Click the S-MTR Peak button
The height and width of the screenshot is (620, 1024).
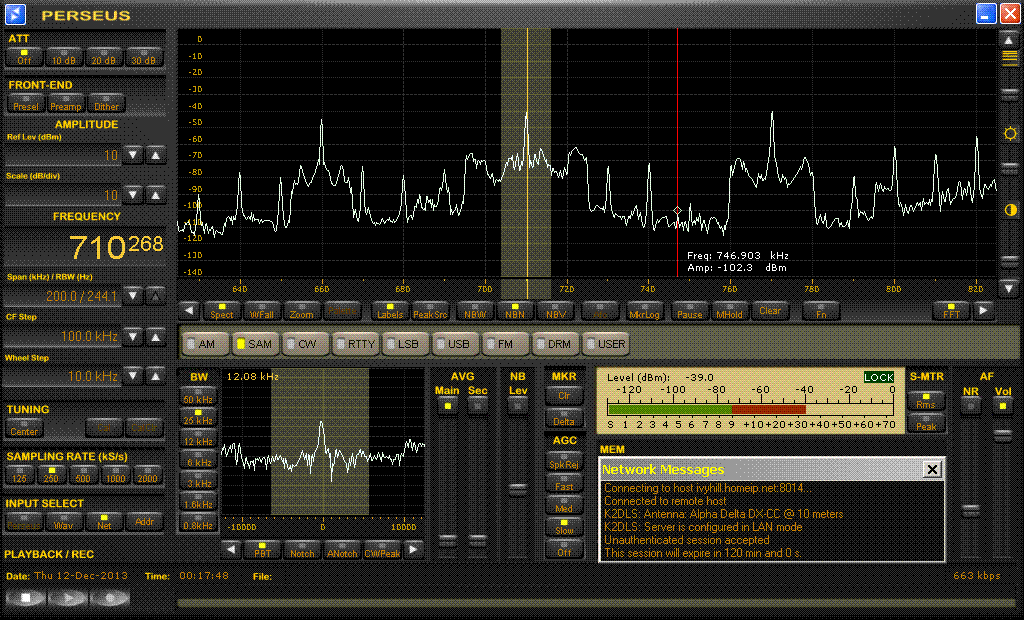(x=926, y=423)
